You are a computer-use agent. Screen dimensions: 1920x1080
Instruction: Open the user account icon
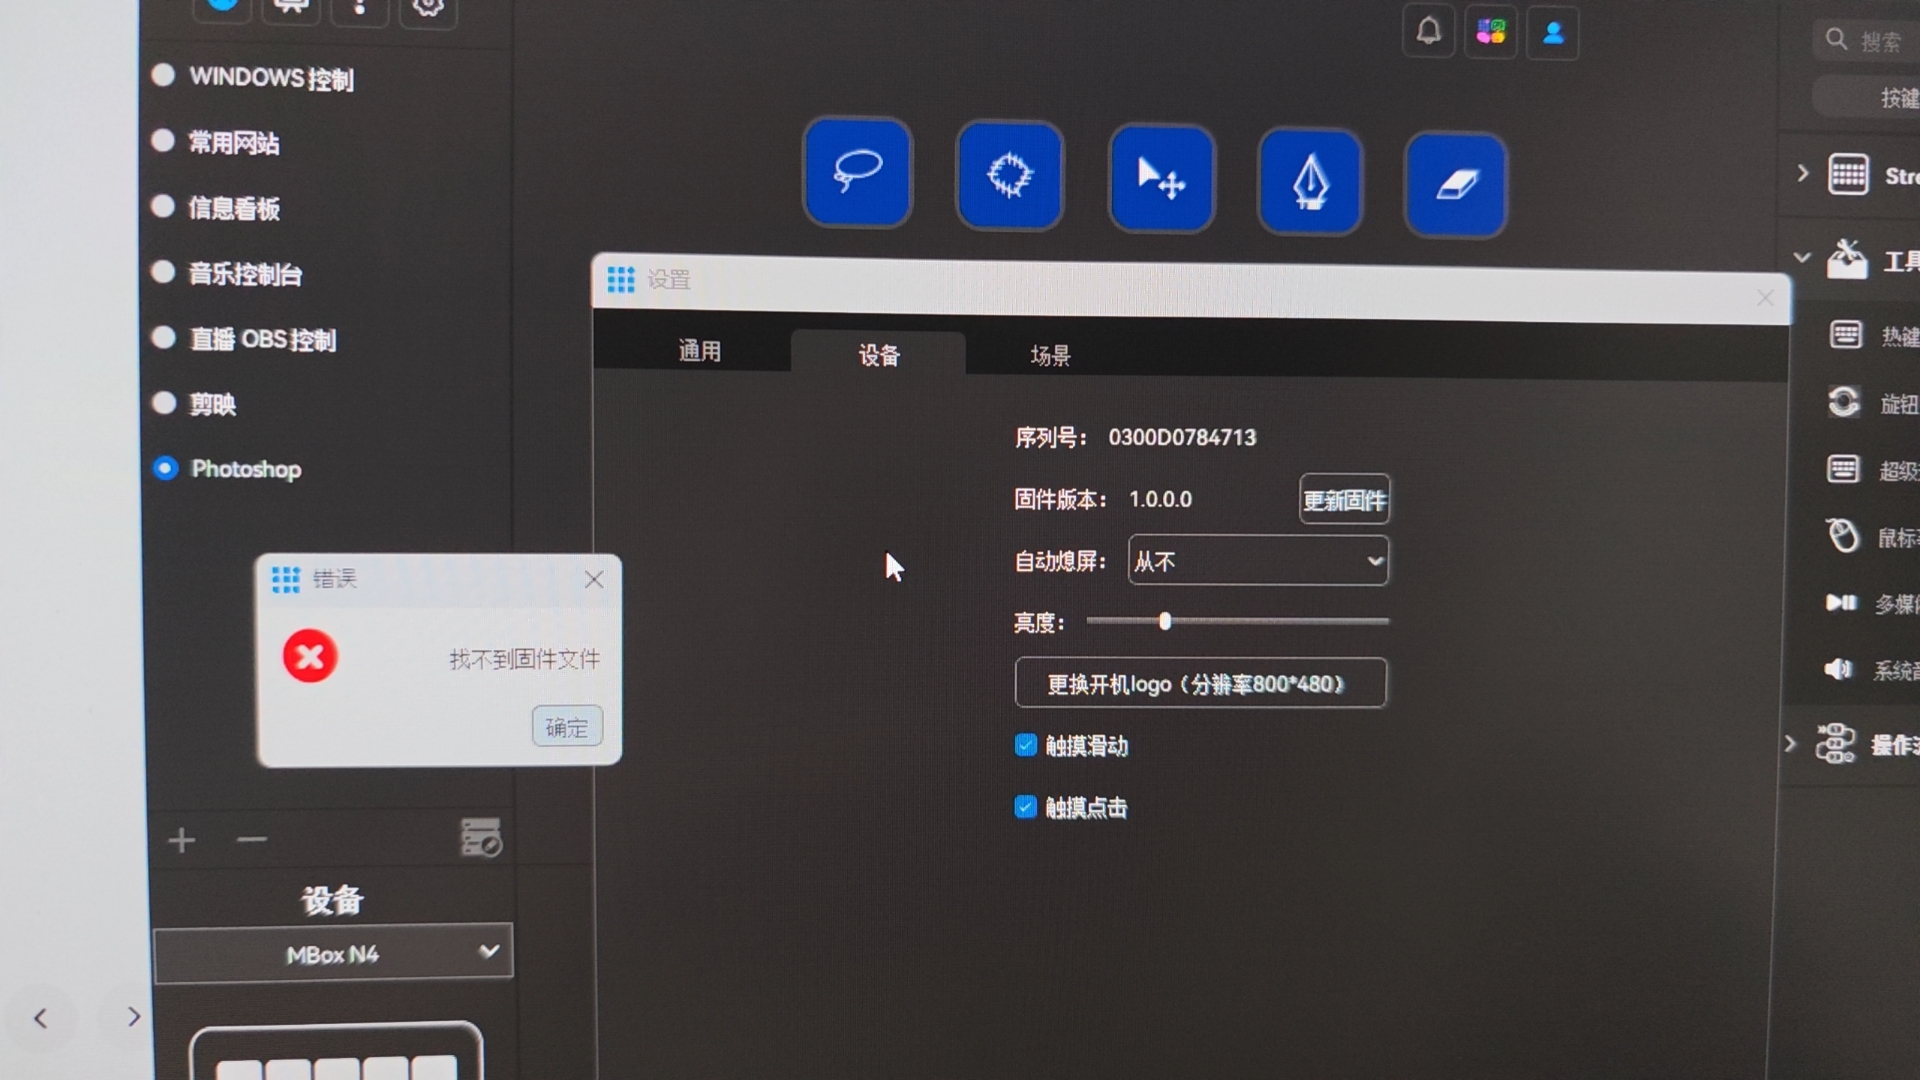pyautogui.click(x=1552, y=34)
